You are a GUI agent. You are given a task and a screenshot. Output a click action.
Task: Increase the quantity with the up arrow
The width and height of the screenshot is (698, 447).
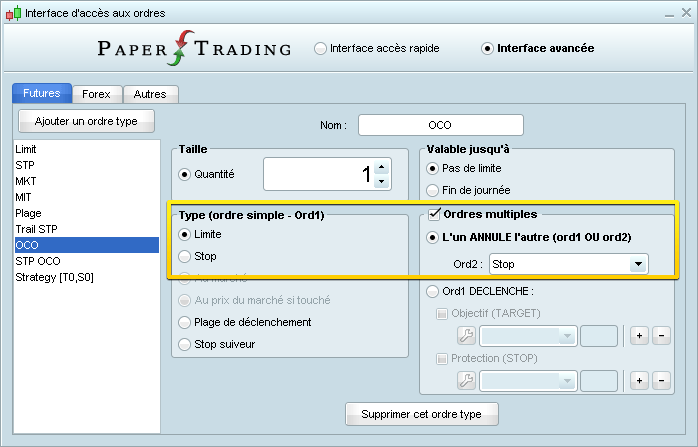pyautogui.click(x=382, y=167)
